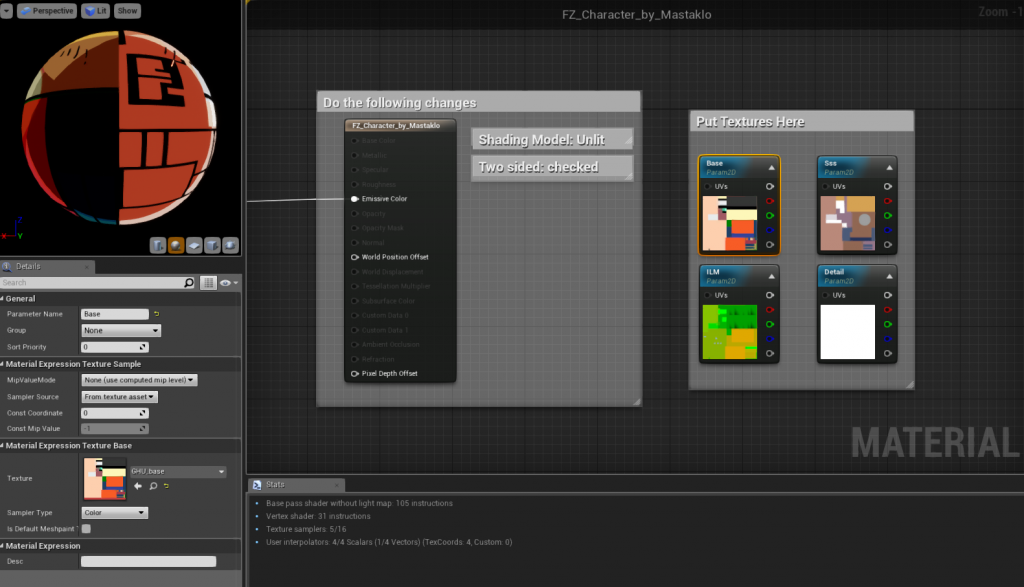Image resolution: width=1024 pixels, height=587 pixels.
Task: Browse to GHU_base asset with magnifier icon
Action: 153,486
